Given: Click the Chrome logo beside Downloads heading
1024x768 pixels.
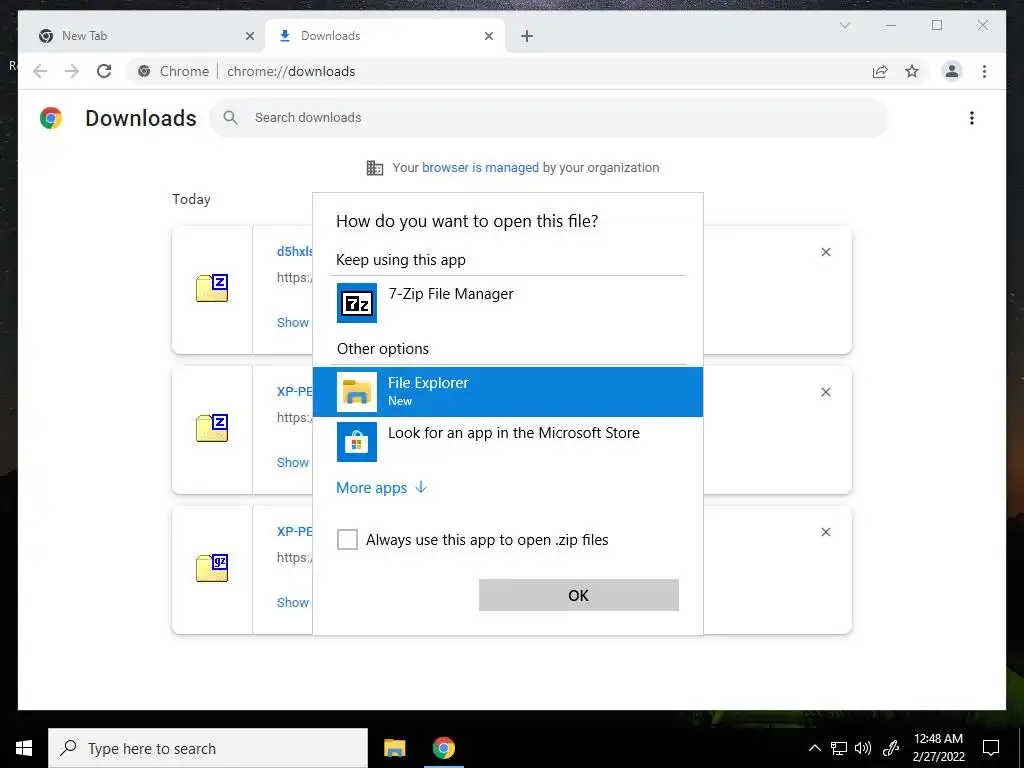Looking at the screenshot, I should point(51,118).
